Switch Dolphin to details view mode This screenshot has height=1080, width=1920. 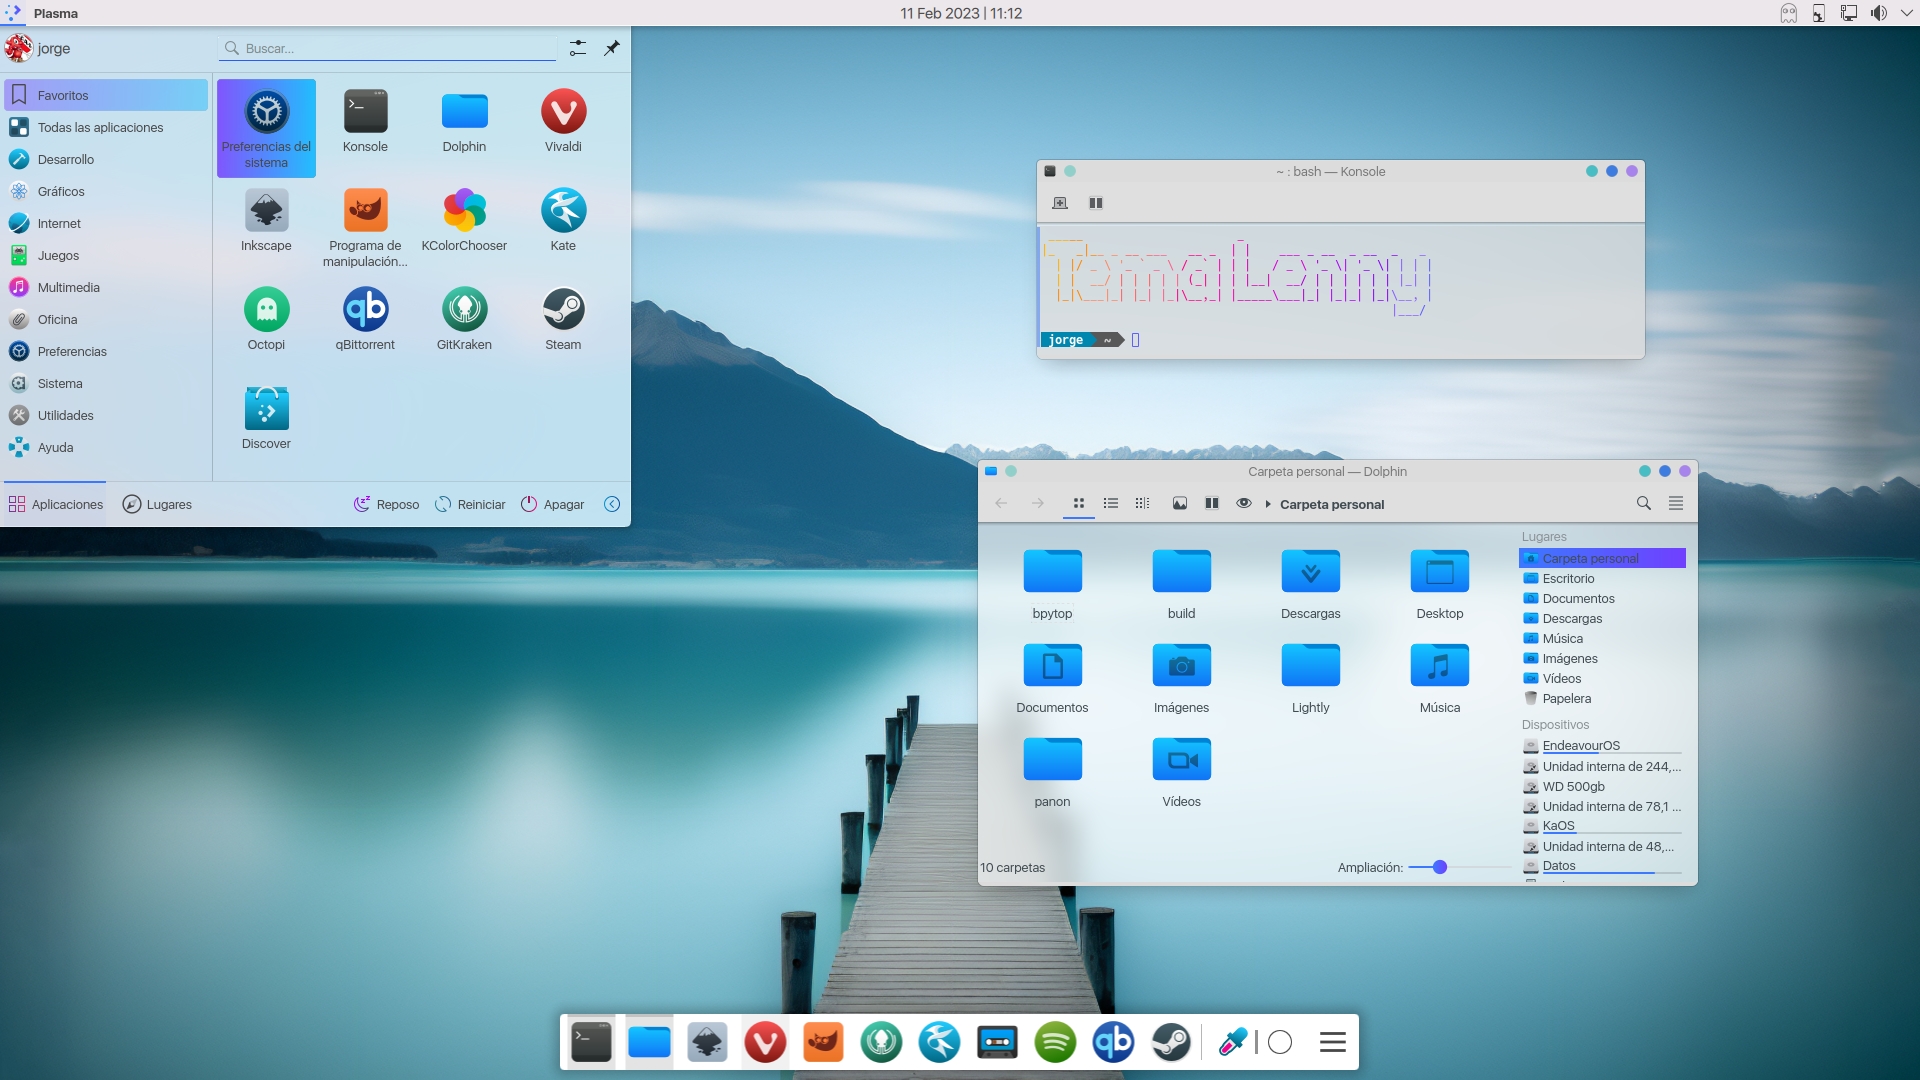[x=1142, y=504]
